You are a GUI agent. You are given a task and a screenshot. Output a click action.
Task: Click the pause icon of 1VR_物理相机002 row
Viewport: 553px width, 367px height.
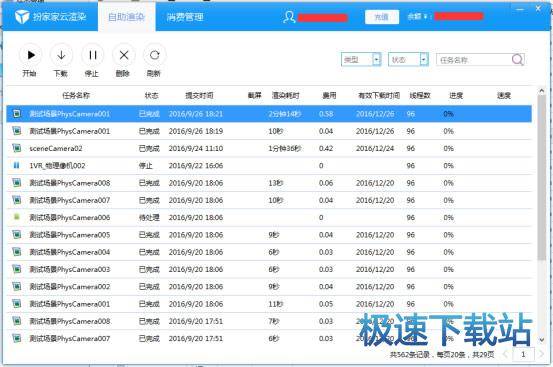pos(17,165)
